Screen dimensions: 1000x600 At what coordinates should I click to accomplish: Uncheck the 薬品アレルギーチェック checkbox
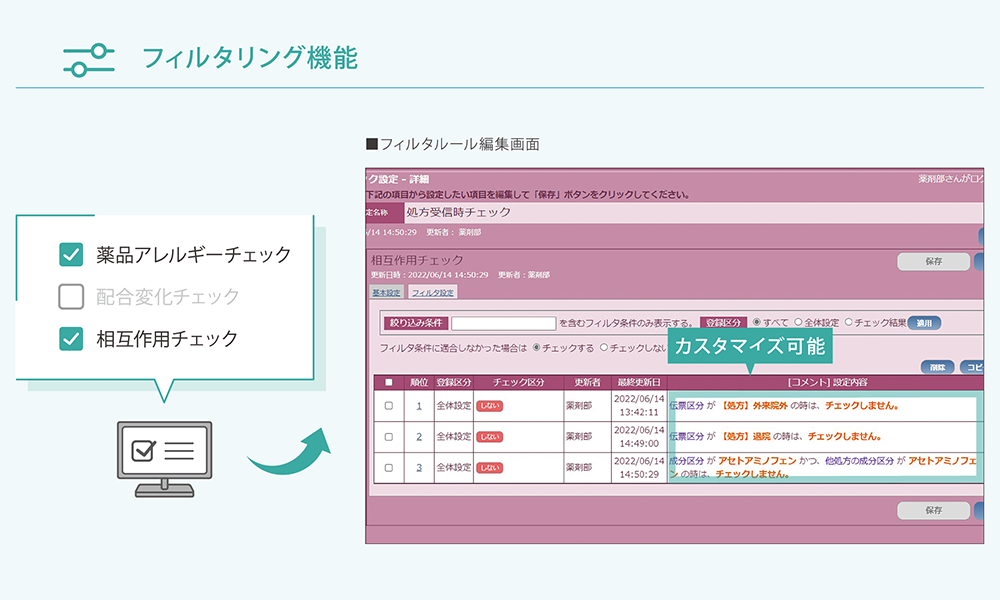point(71,254)
